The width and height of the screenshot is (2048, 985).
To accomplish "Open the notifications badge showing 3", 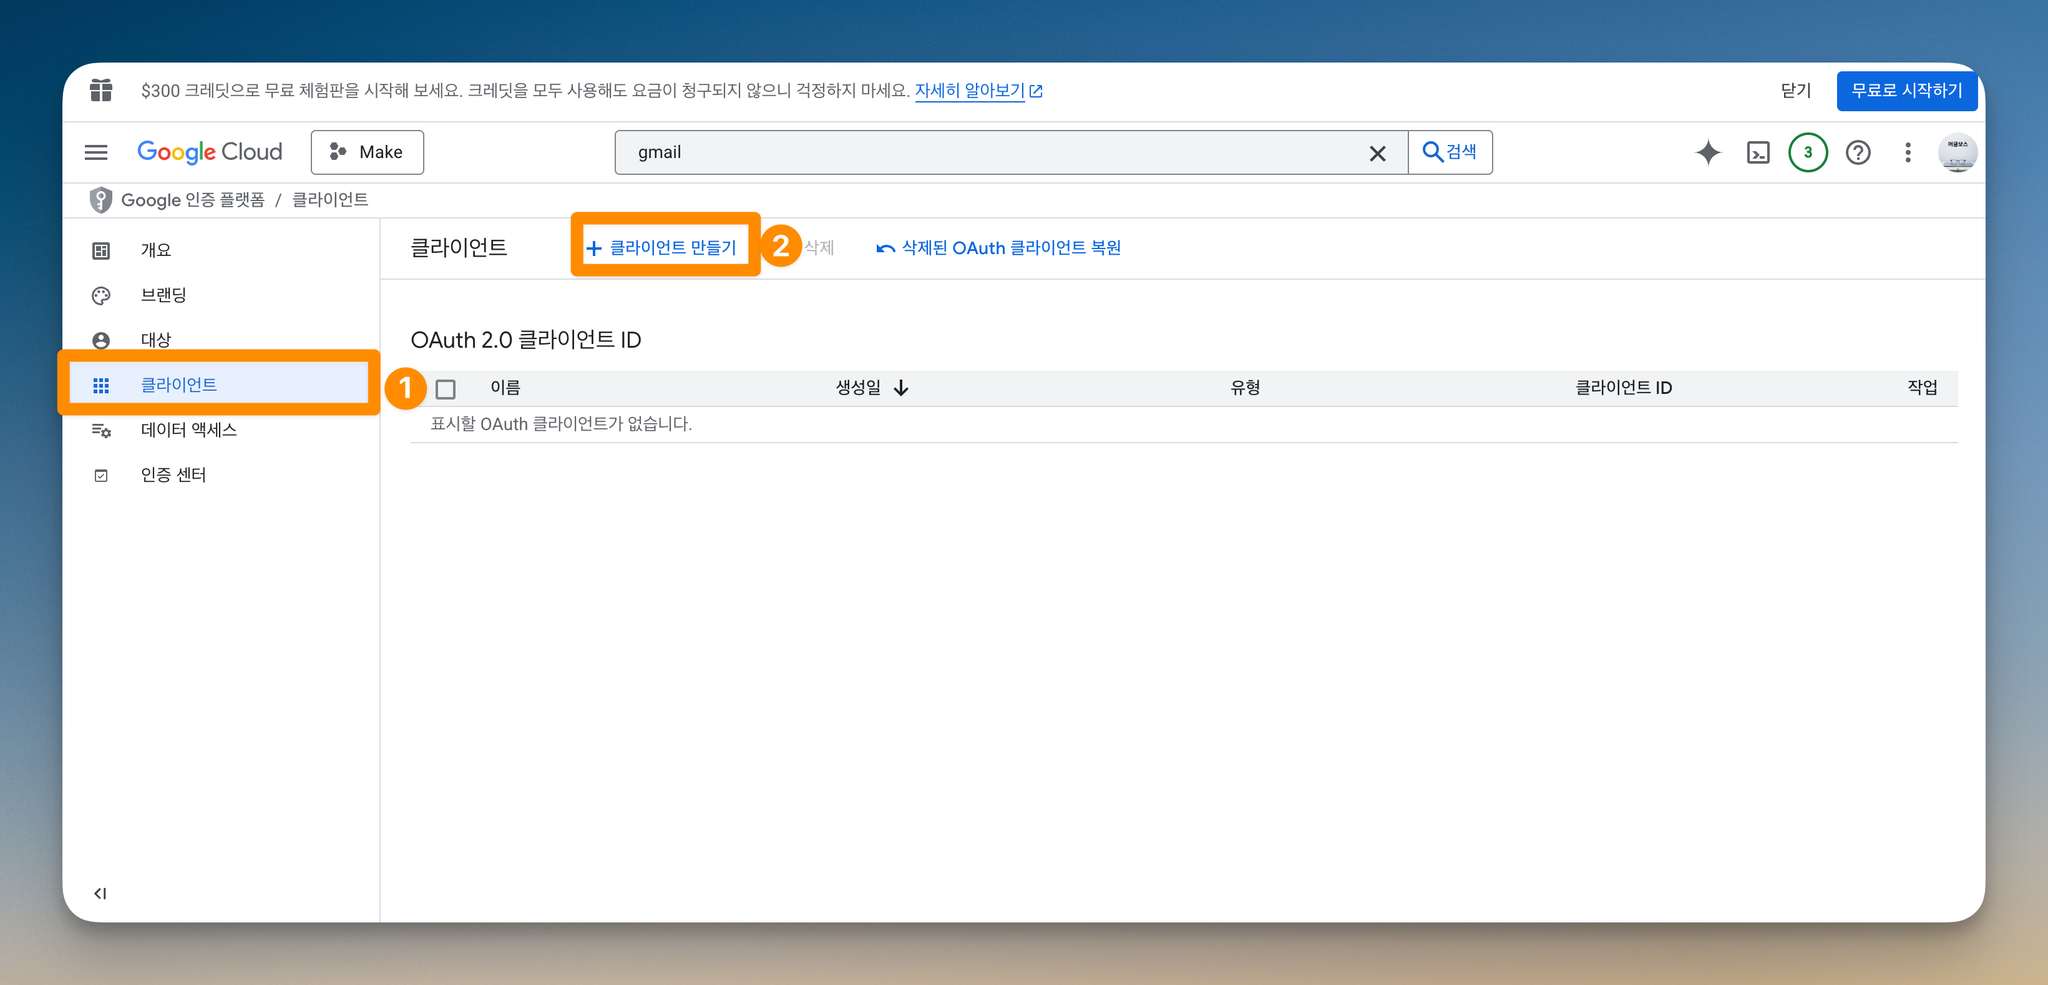I will pos(1807,152).
